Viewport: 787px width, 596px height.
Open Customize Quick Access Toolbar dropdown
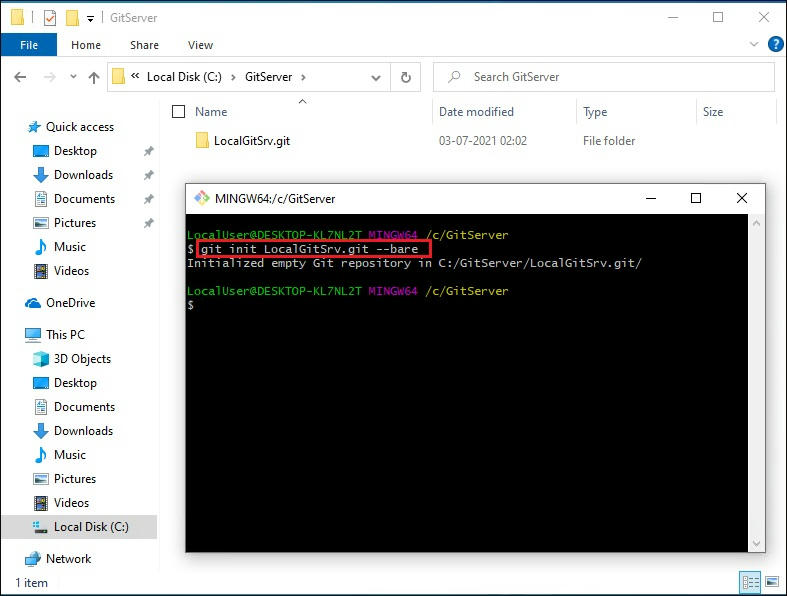point(90,19)
